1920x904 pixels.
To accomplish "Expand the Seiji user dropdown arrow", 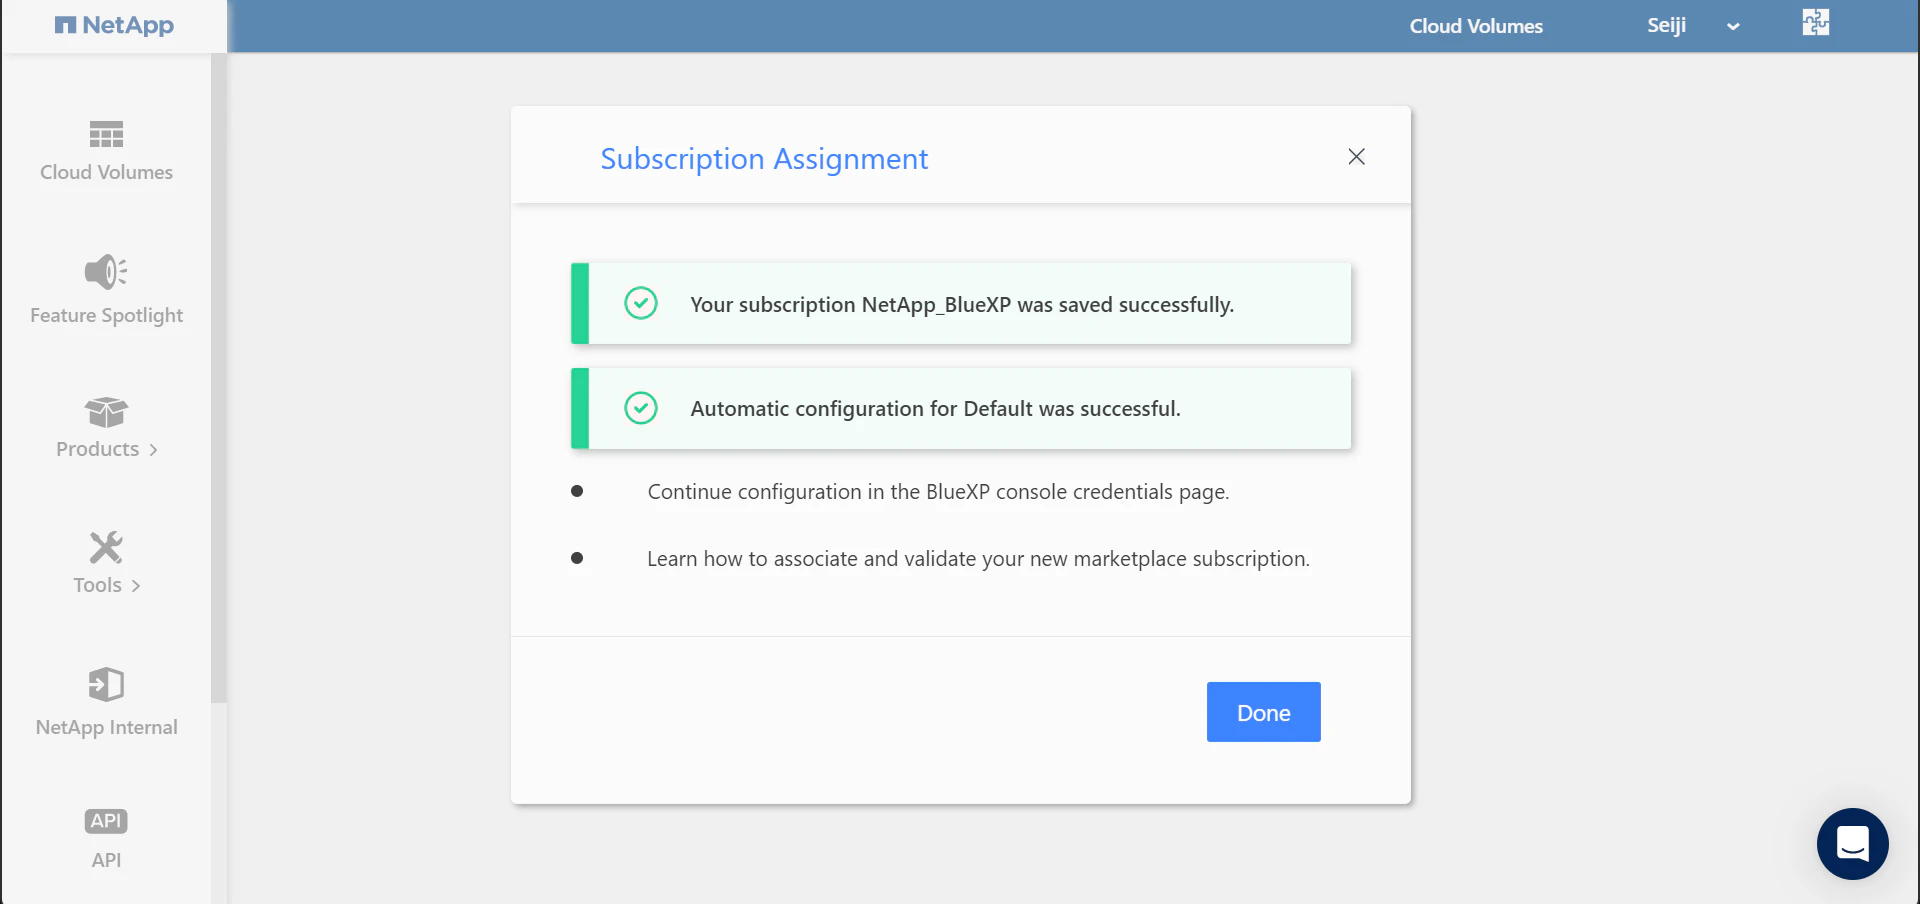I will click(1733, 27).
